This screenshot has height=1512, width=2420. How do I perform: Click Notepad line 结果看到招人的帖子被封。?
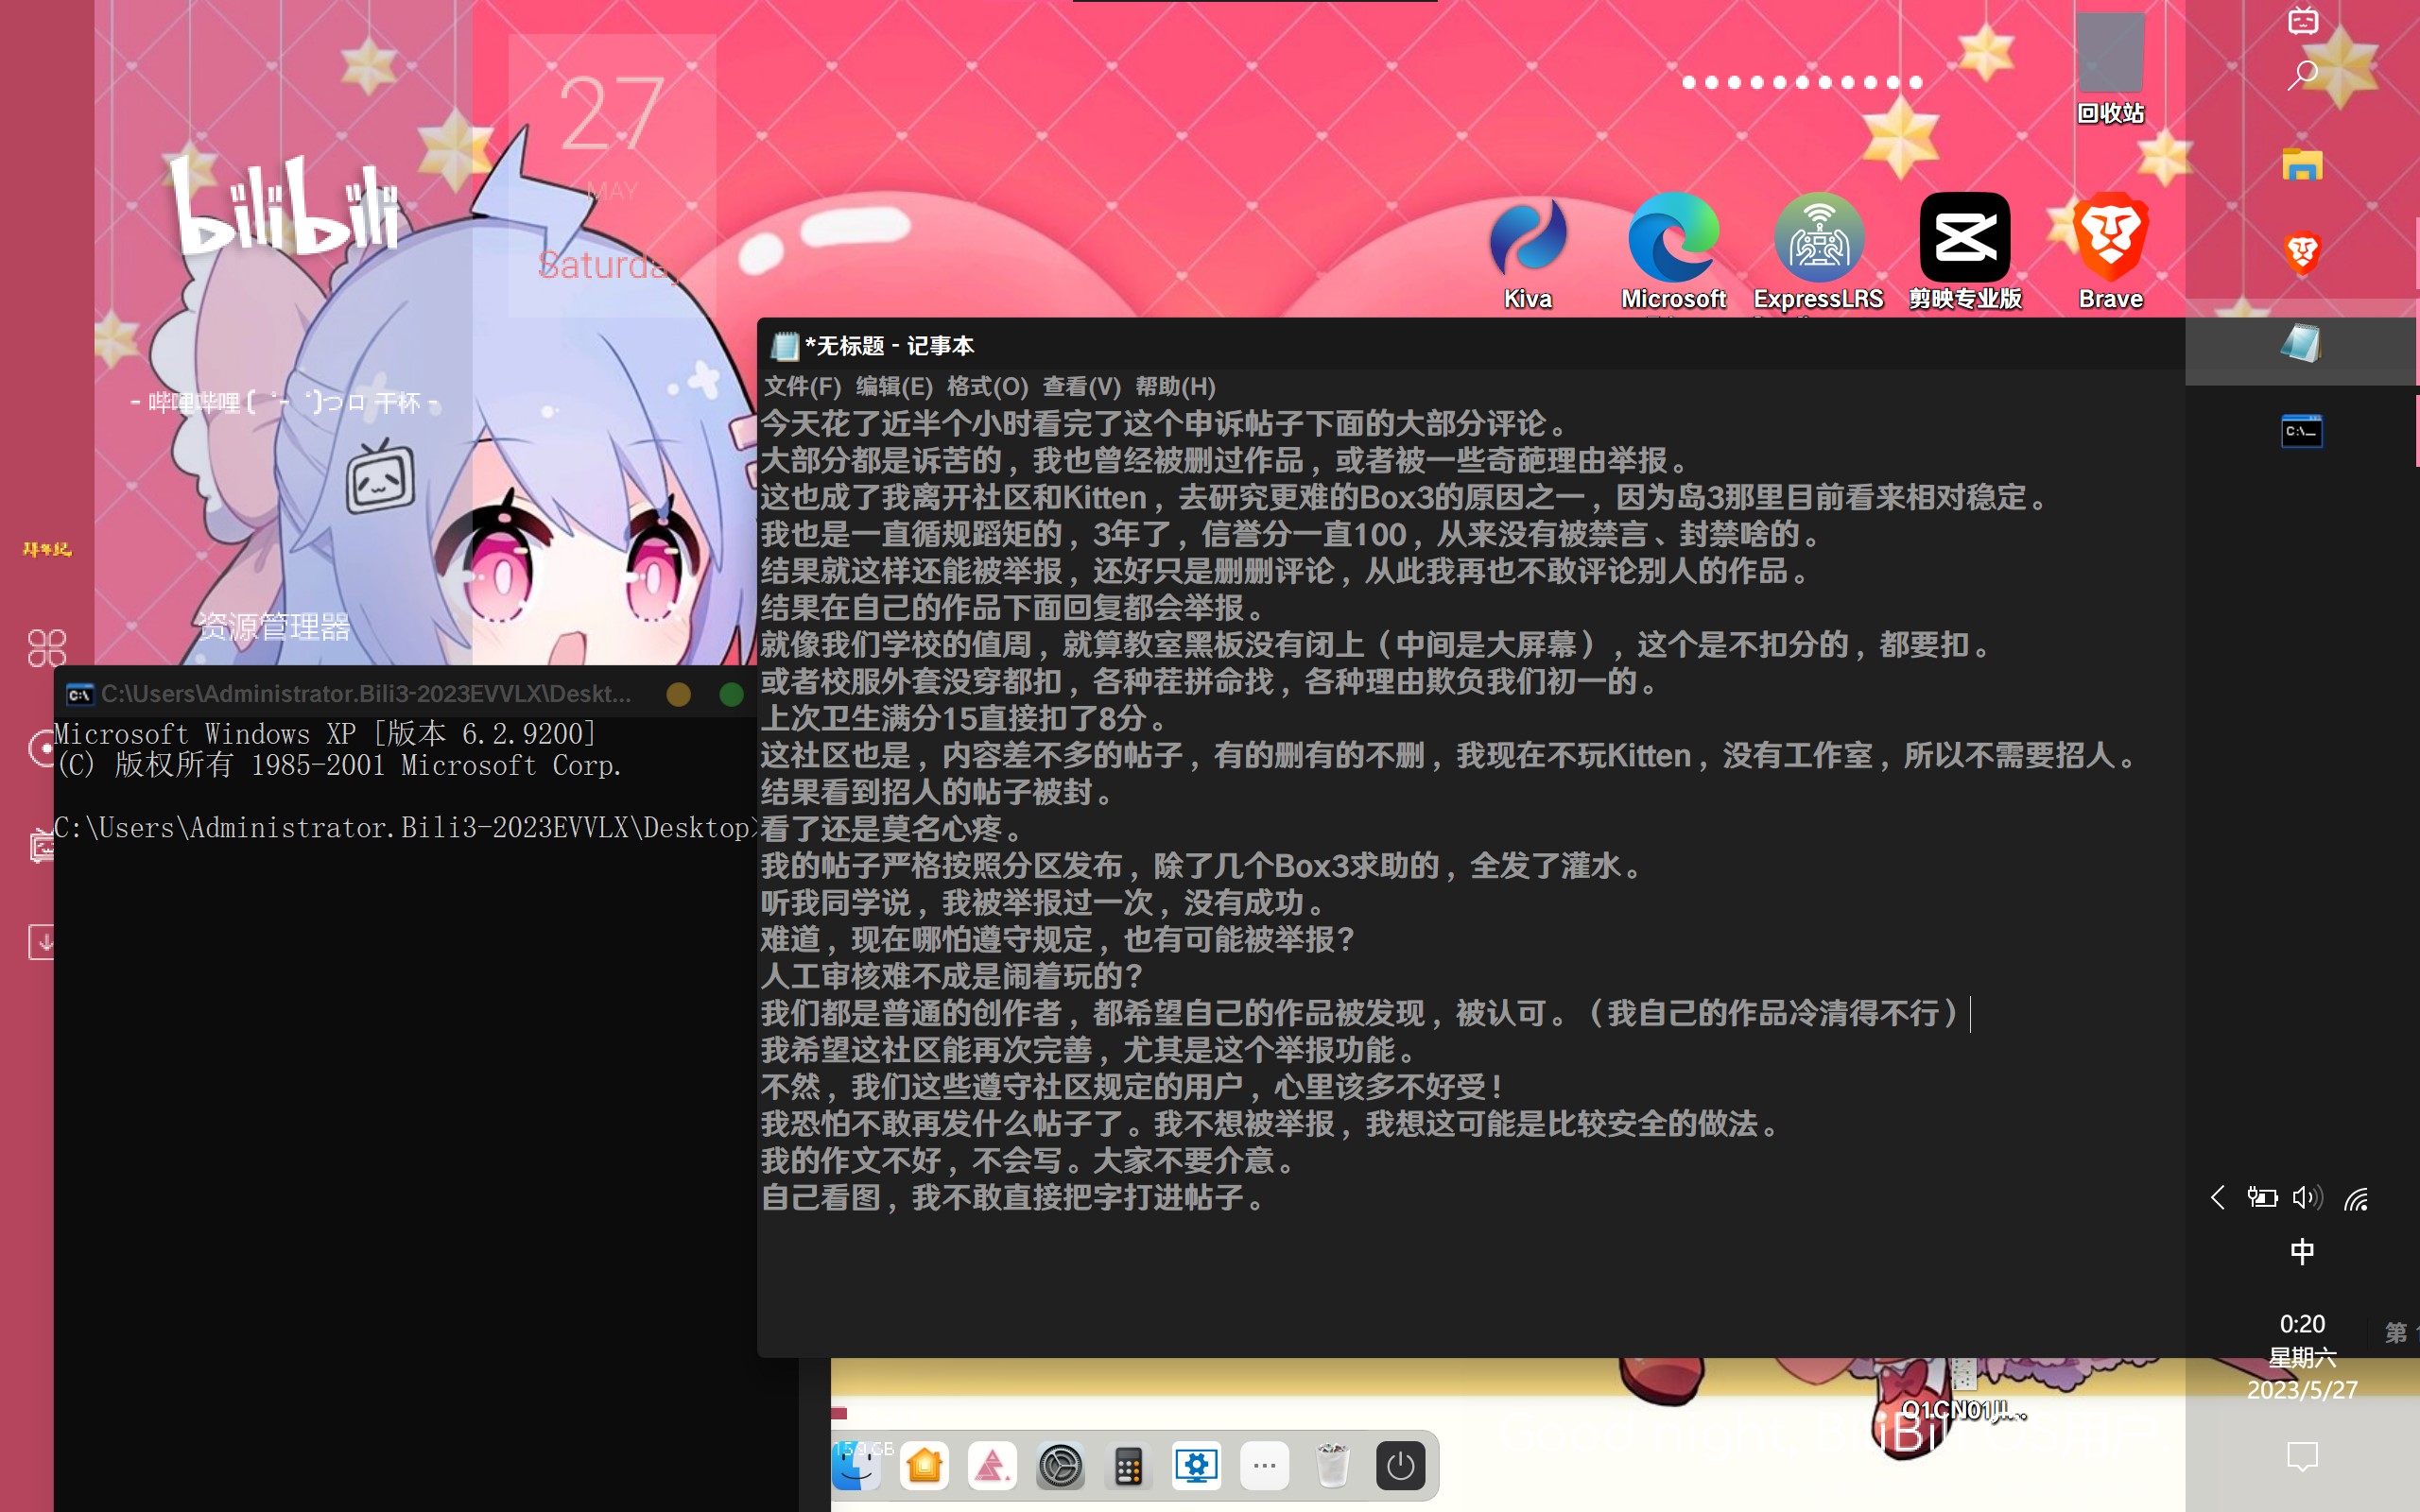click(937, 792)
